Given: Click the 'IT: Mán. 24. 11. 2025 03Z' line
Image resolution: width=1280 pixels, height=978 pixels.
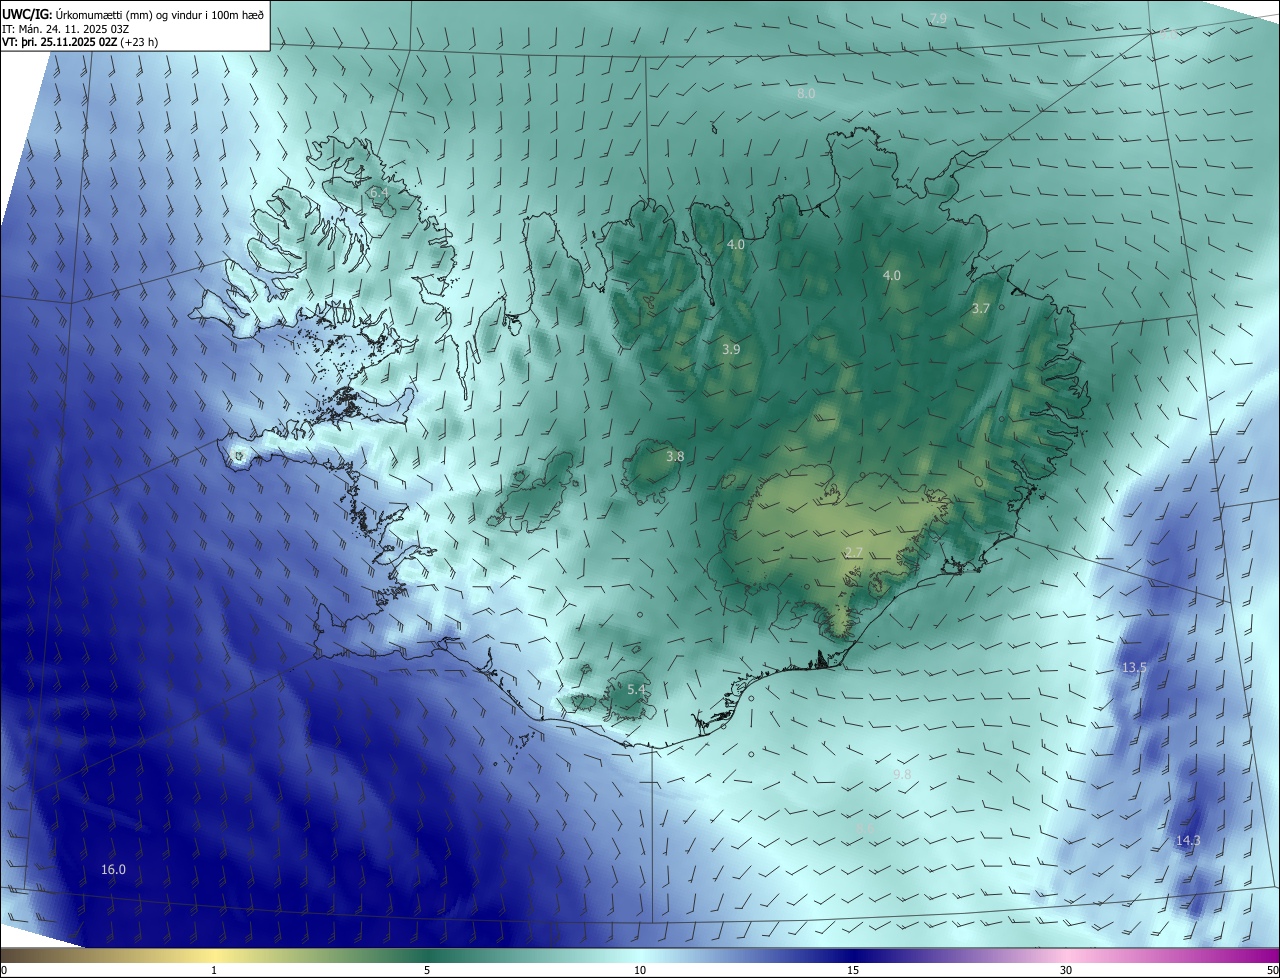Looking at the screenshot, I should pyautogui.click(x=68, y=28).
